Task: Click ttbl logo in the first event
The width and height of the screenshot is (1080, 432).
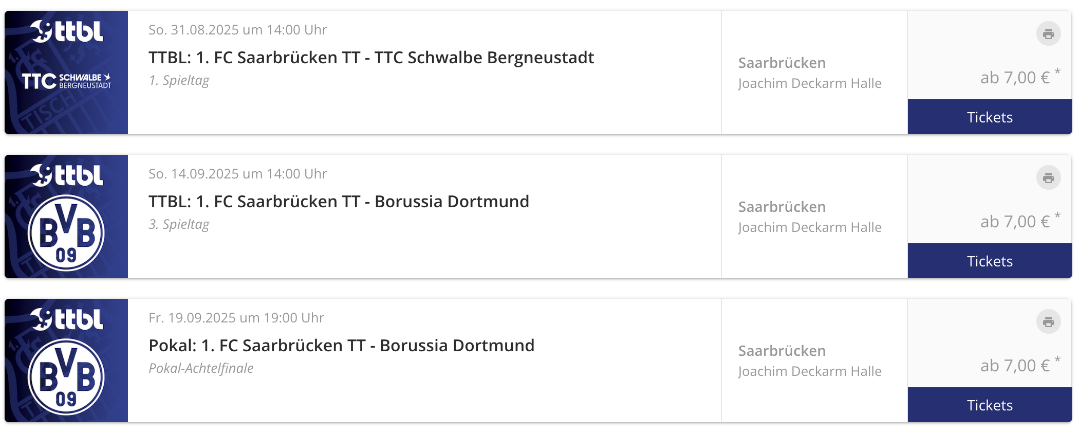Action: [x=66, y=31]
